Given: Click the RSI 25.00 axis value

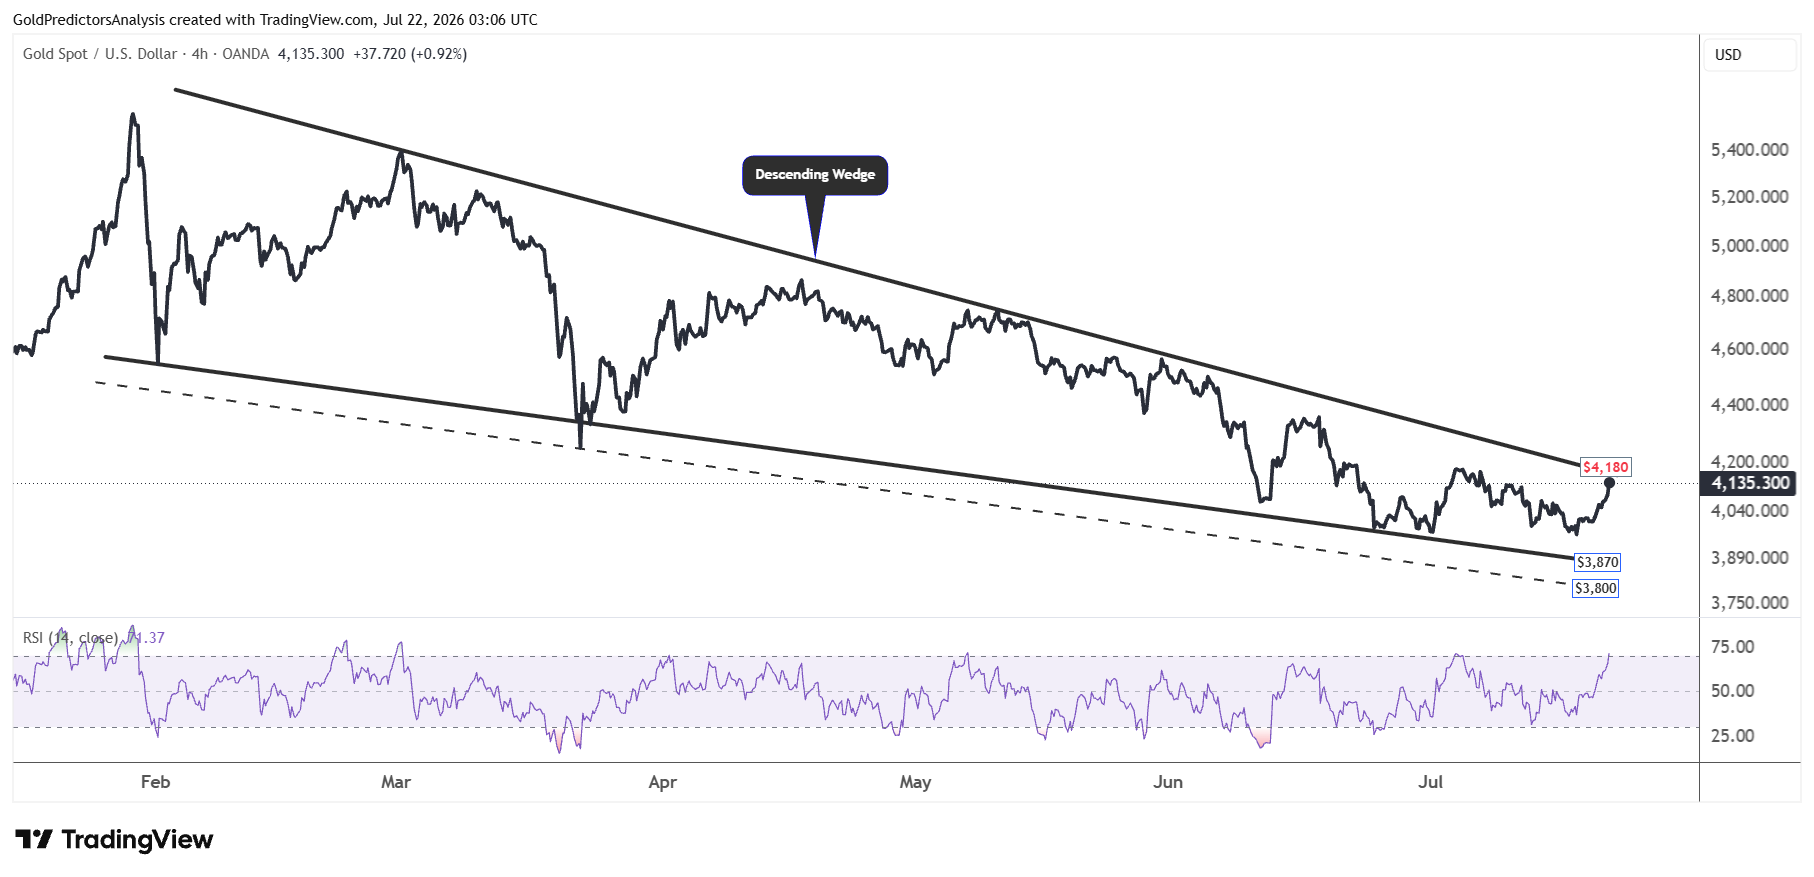Looking at the screenshot, I should (x=1733, y=736).
